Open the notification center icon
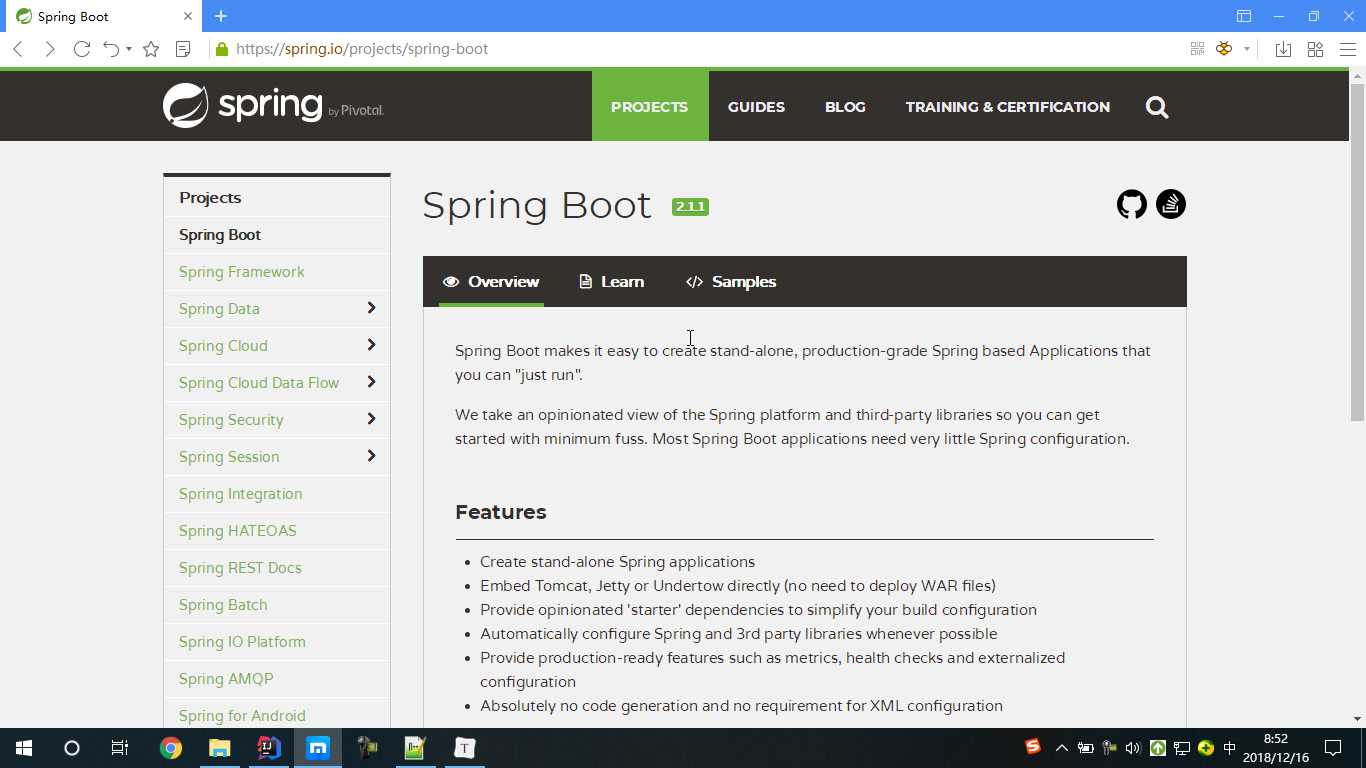 1333,748
